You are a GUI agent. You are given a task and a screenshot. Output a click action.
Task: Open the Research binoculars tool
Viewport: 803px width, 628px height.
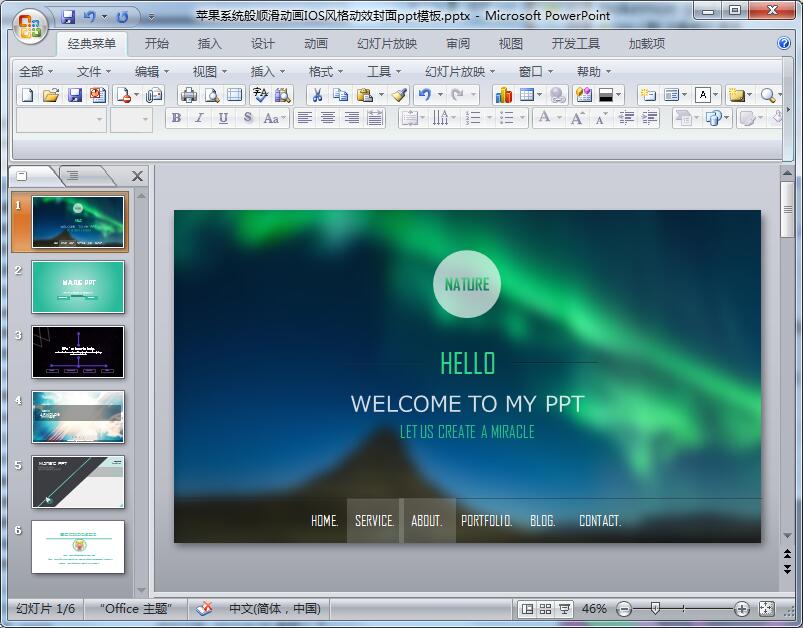(283, 95)
